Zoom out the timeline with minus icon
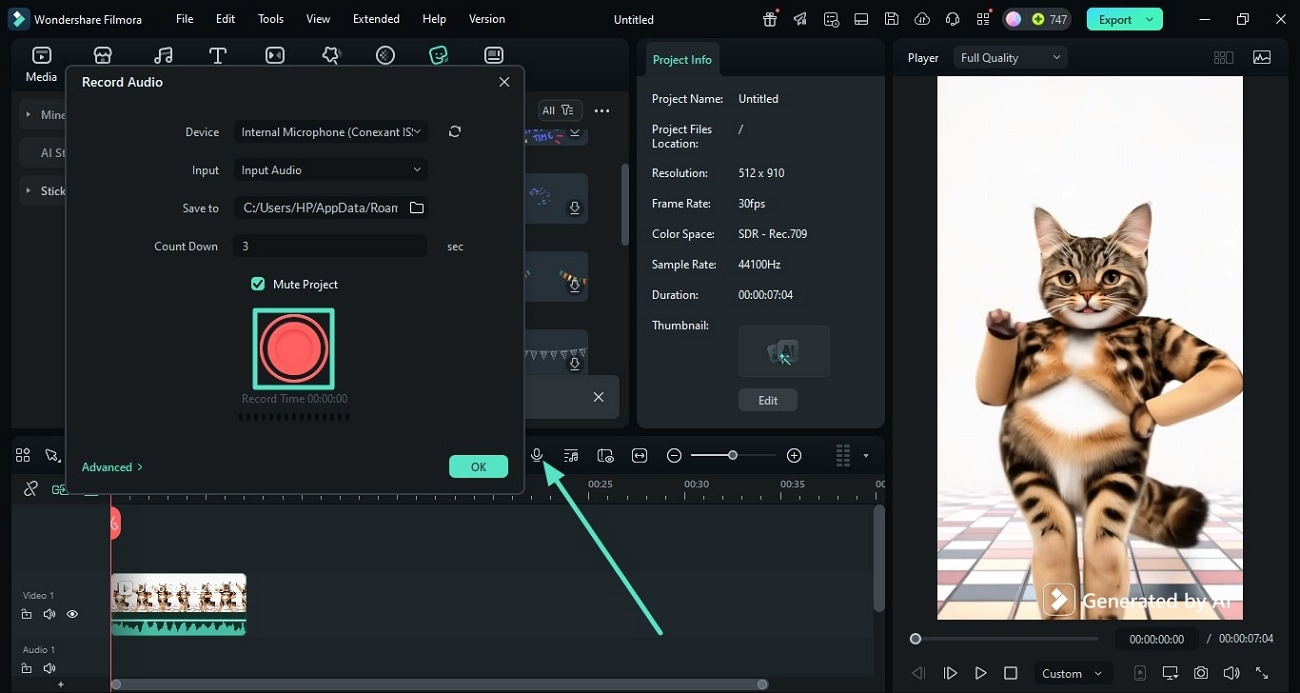This screenshot has width=1300, height=693. [x=674, y=455]
